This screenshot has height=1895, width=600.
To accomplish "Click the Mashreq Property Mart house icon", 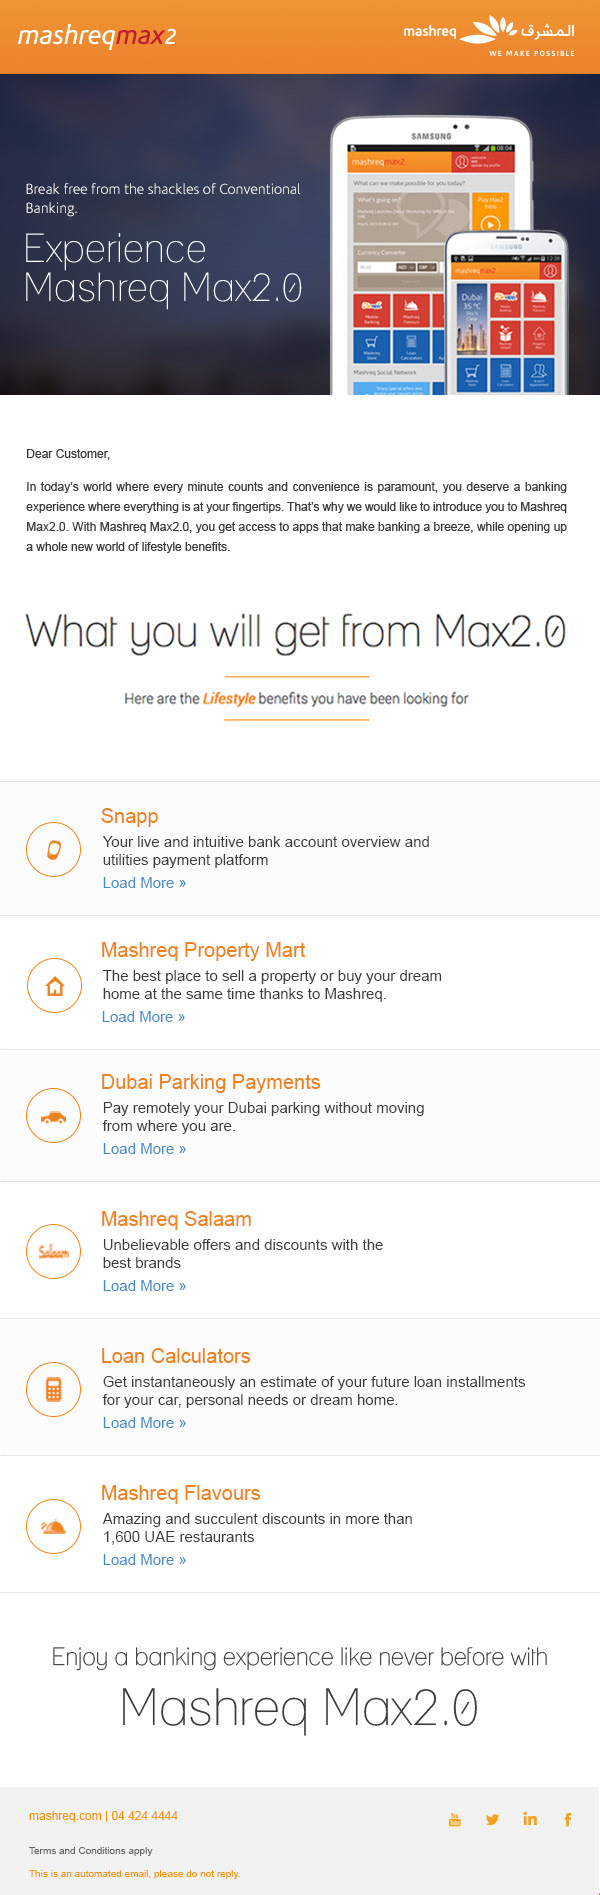I will (x=54, y=986).
